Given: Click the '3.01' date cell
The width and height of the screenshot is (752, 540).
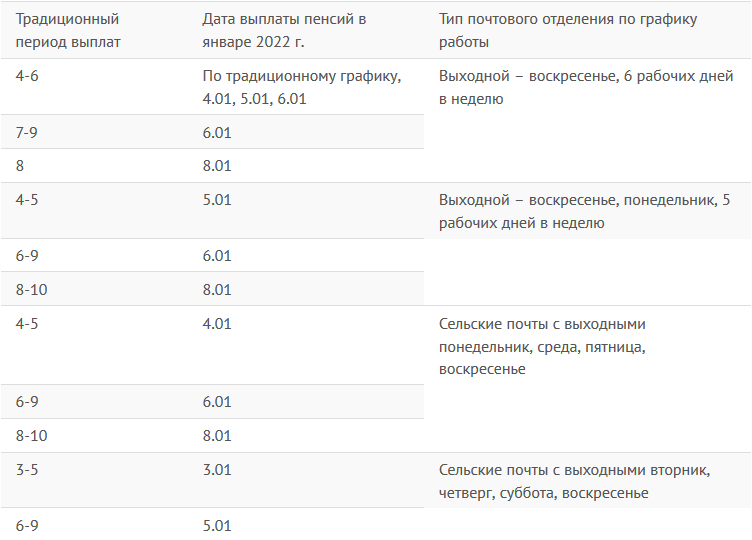Looking at the screenshot, I should (x=217, y=470).
